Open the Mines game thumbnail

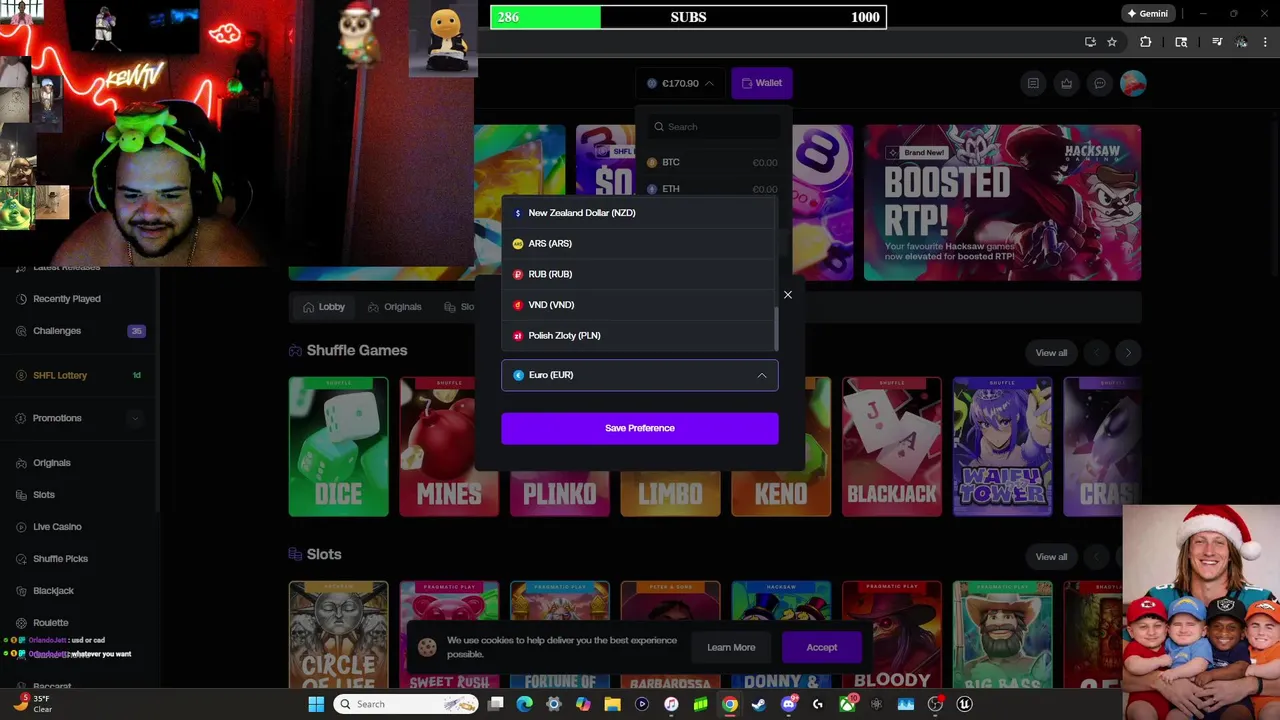pos(449,447)
